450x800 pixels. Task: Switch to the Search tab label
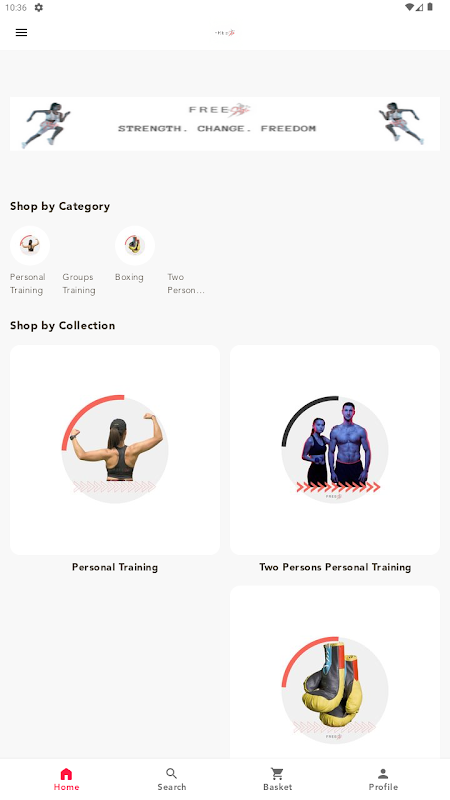point(172,787)
